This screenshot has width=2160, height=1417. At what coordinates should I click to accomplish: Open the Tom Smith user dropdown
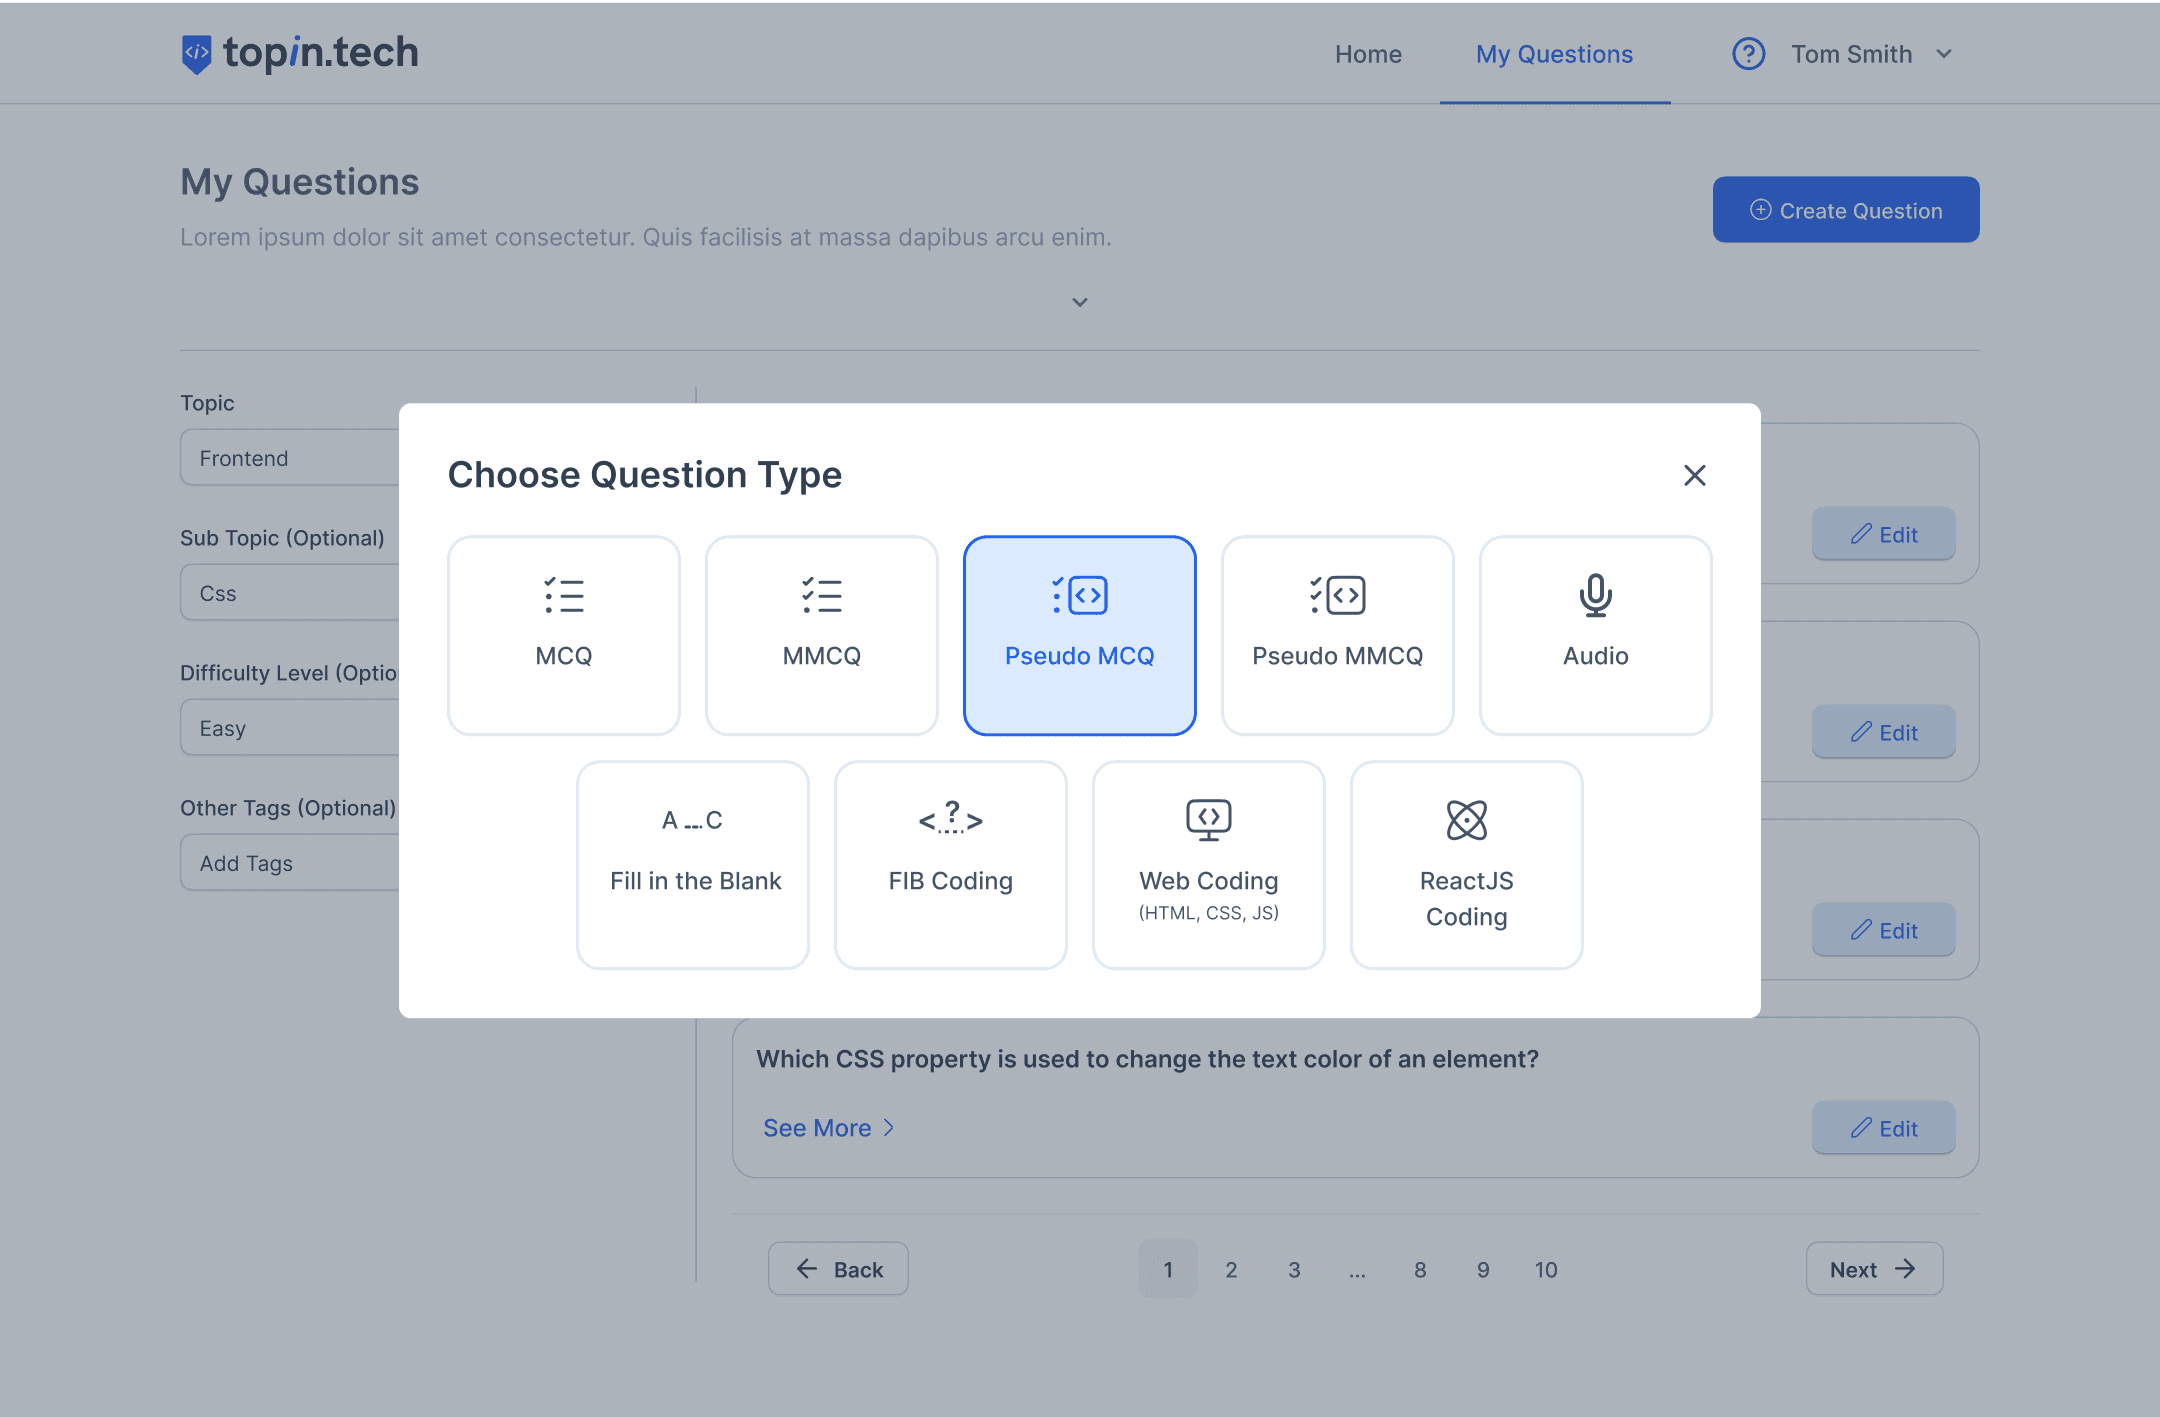1870,54
